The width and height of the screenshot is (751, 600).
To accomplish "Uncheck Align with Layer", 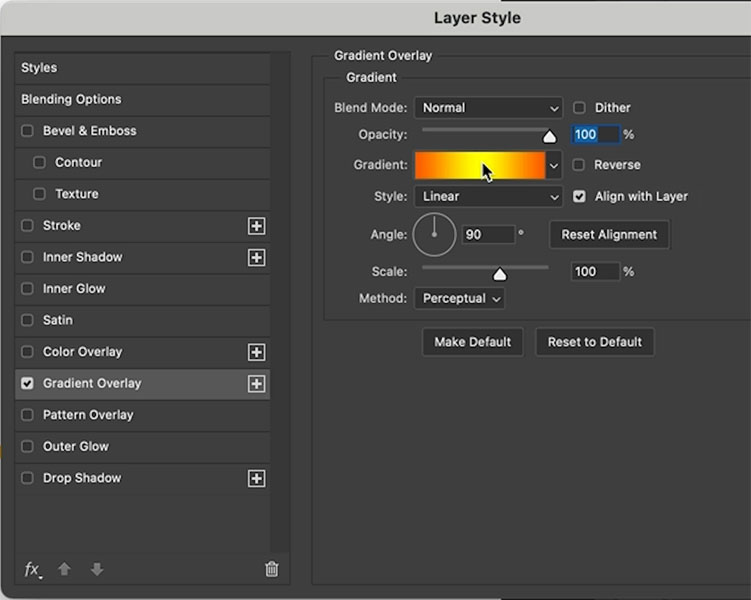I will 579,196.
